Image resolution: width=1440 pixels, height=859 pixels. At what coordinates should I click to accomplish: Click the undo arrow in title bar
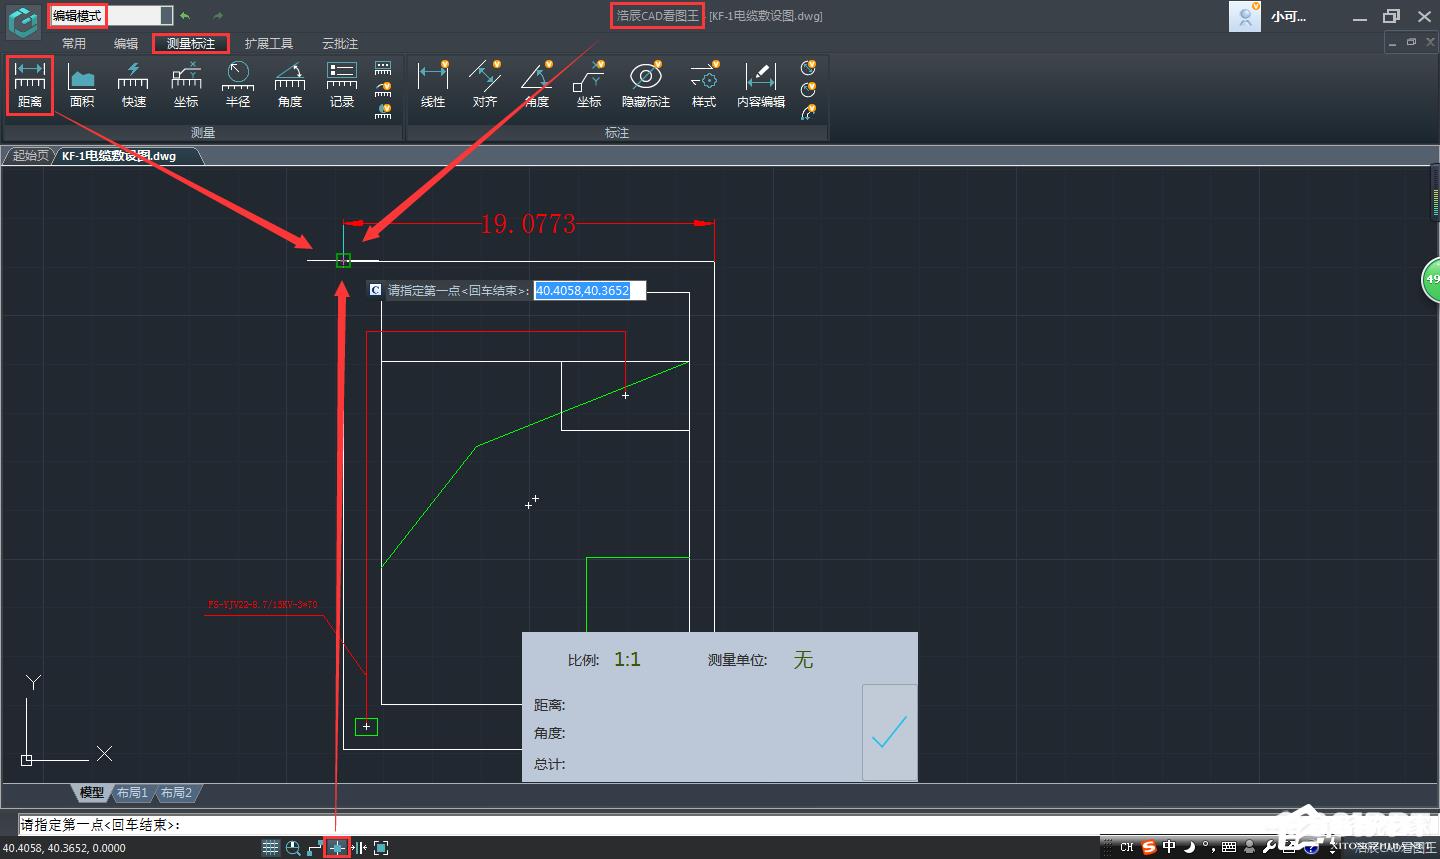click(x=186, y=16)
